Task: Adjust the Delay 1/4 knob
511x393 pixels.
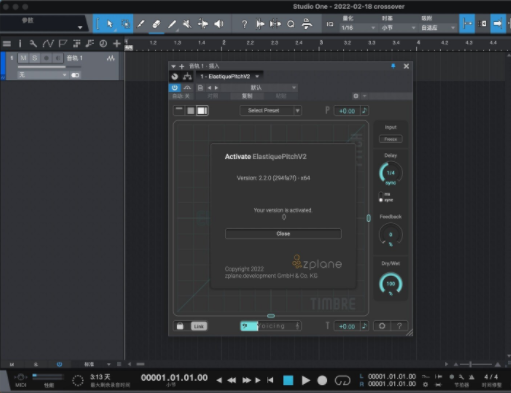Action: [x=391, y=173]
